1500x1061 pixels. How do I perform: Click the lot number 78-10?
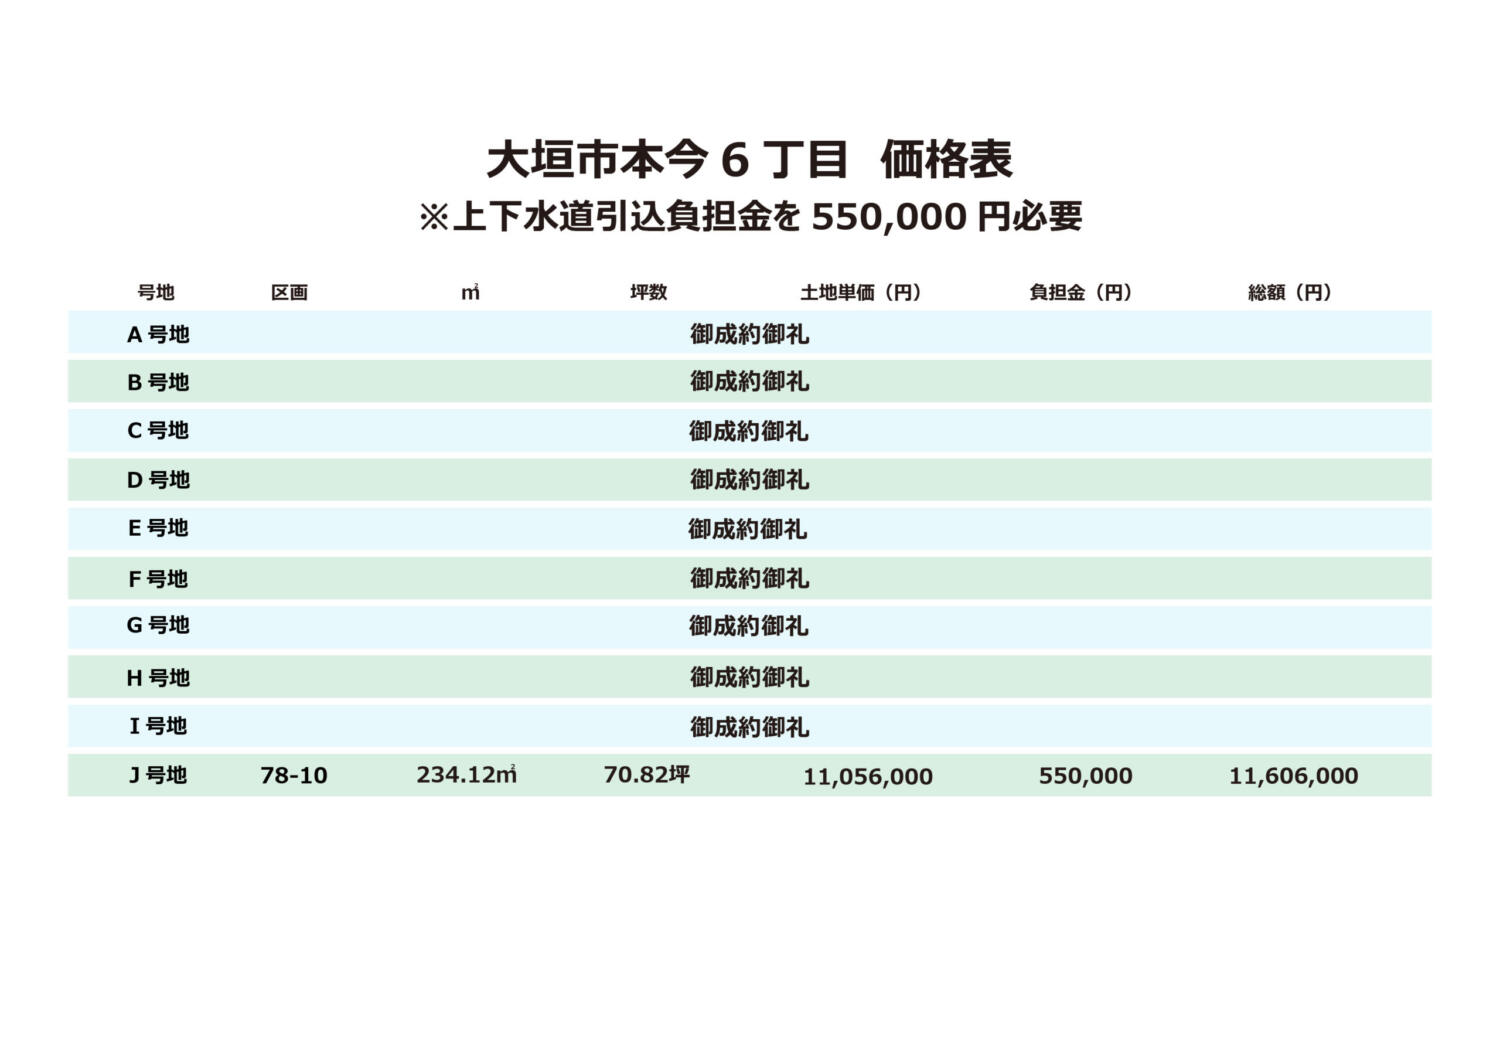pyautogui.click(x=294, y=775)
